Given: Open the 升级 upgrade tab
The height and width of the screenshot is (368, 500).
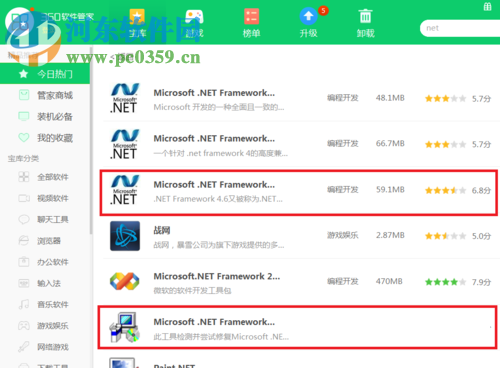Looking at the screenshot, I should point(308,23).
